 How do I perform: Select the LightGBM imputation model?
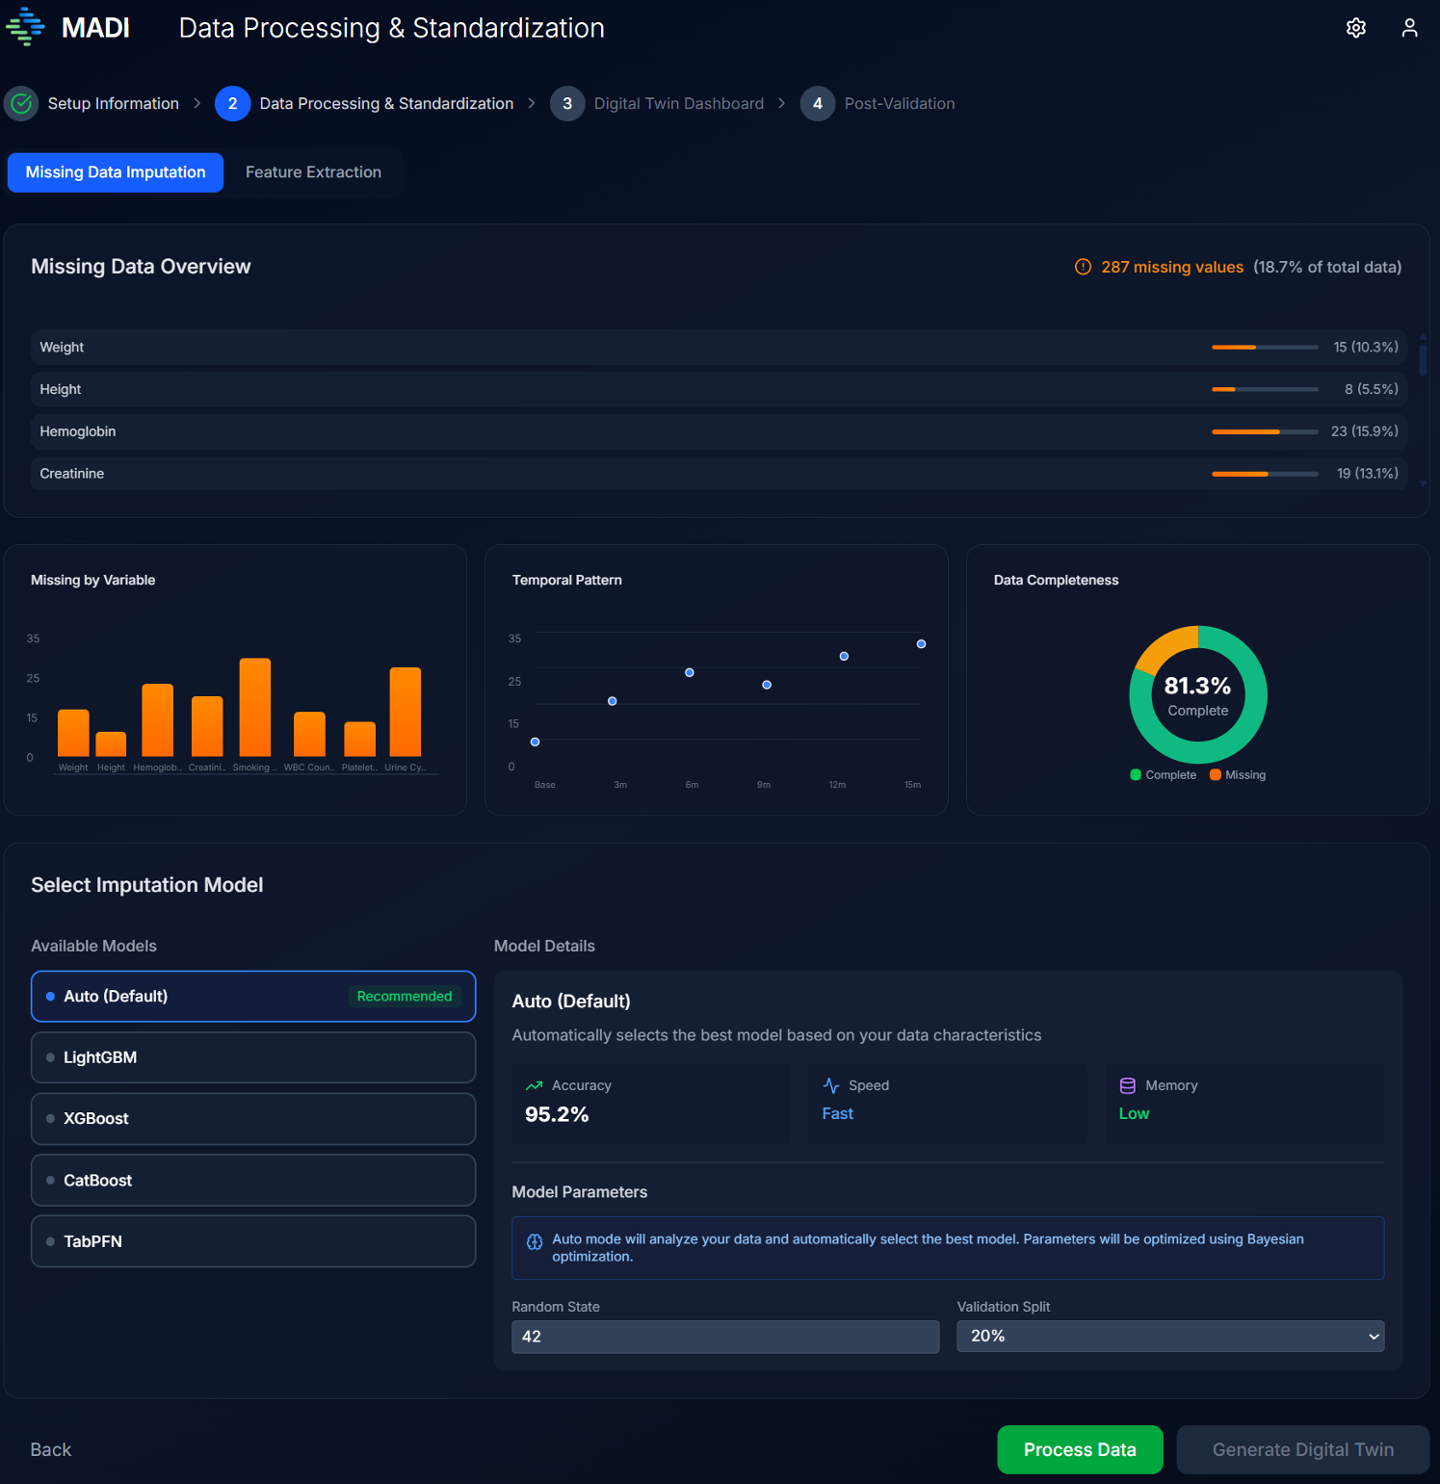pos(253,1058)
